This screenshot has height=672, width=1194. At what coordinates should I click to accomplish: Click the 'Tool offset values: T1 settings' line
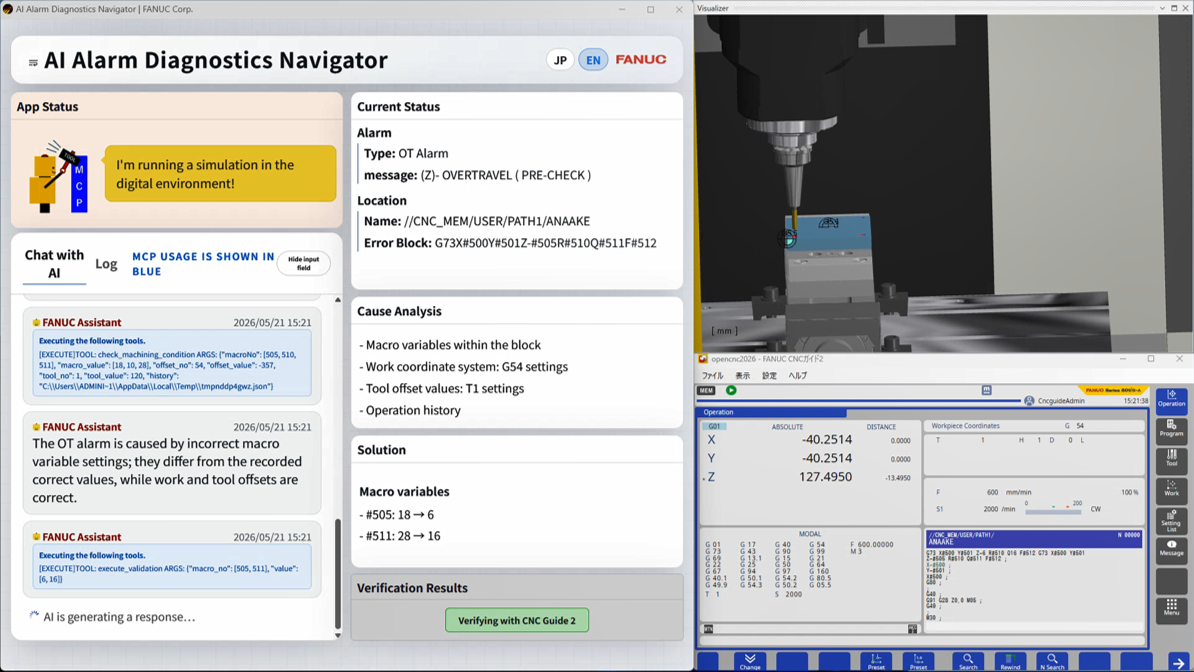point(442,389)
